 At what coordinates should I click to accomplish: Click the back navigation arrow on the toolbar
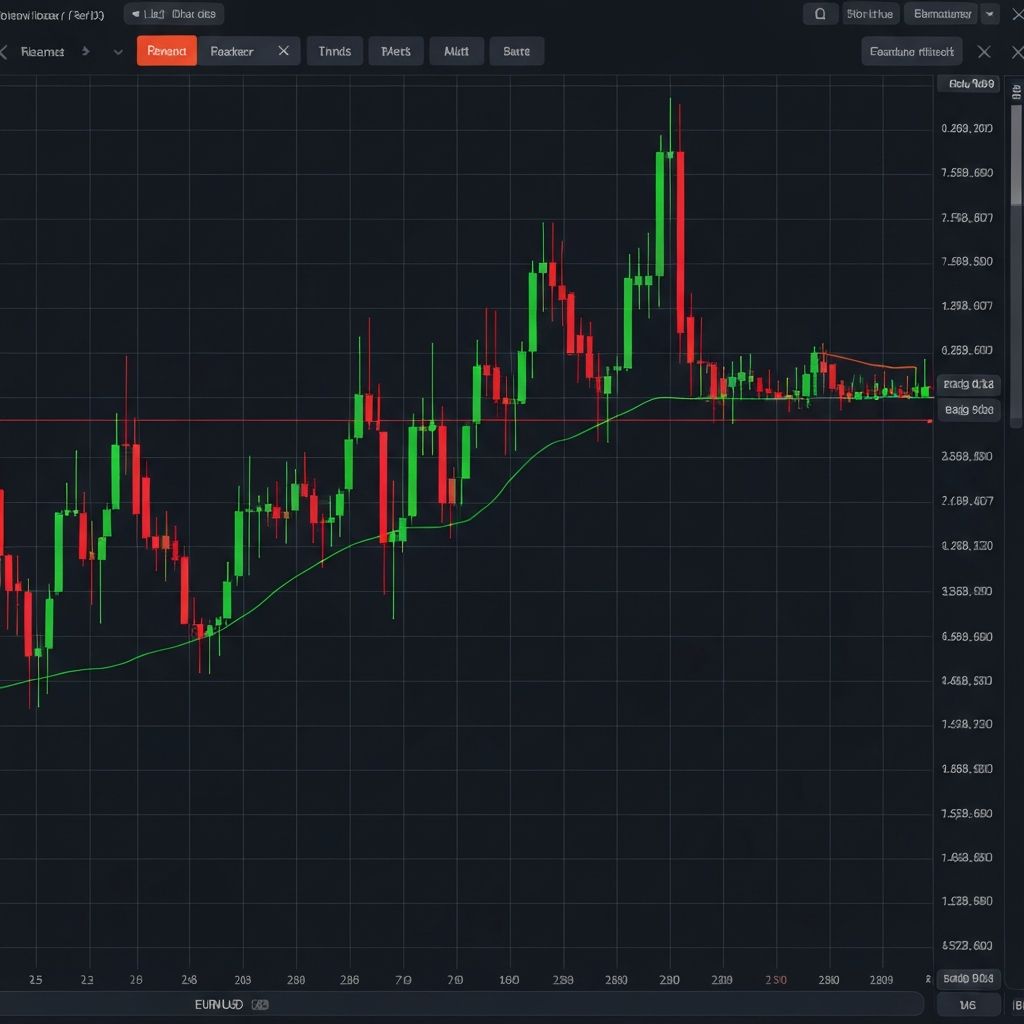(5, 51)
